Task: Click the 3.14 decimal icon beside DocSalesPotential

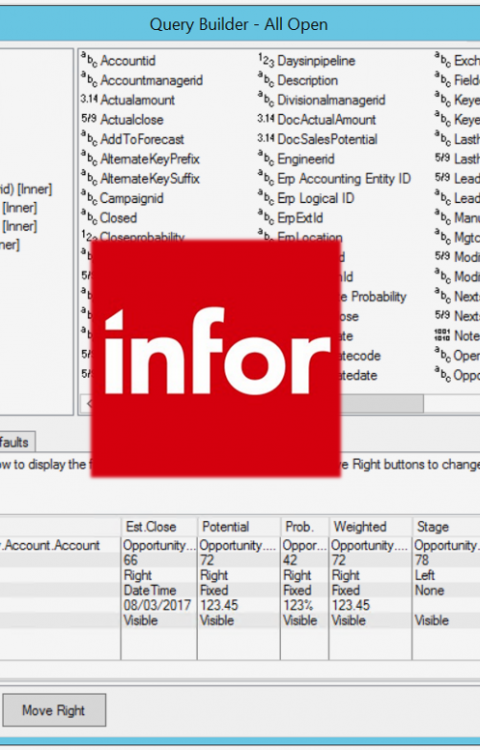Action: click(x=266, y=139)
